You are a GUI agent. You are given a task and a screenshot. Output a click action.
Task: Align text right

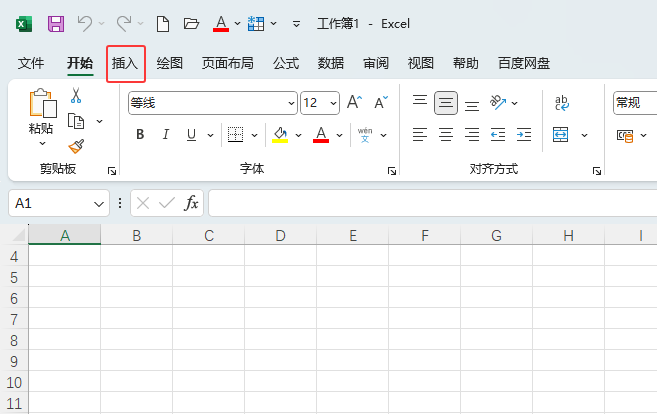click(472, 135)
